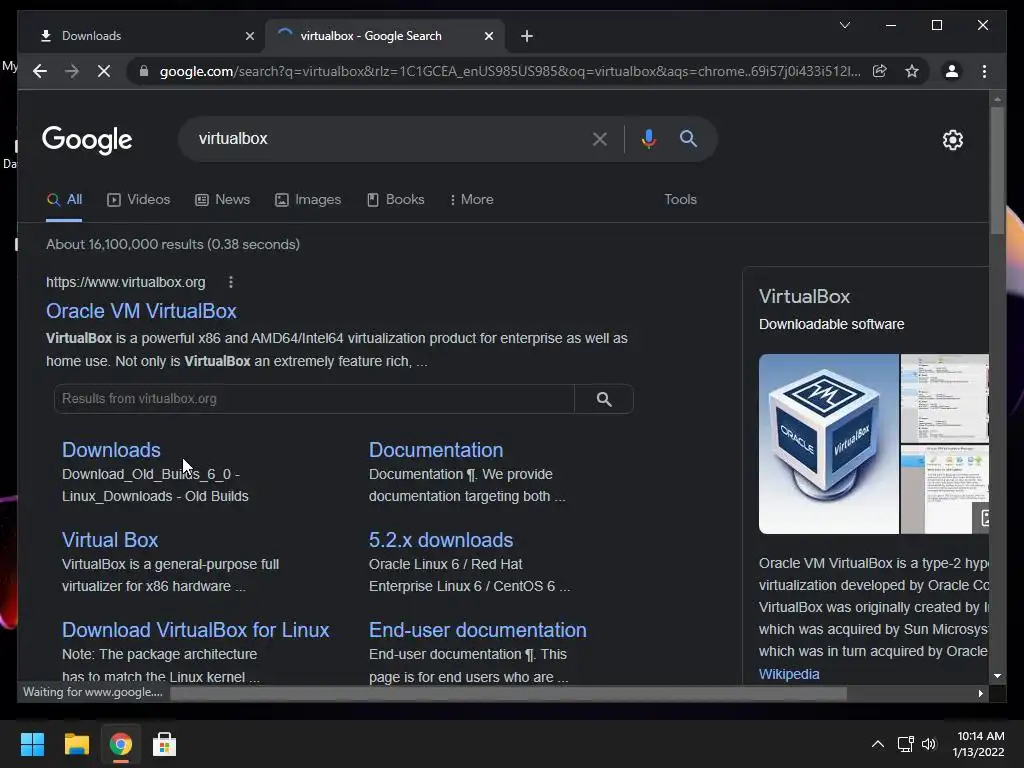The height and width of the screenshot is (768, 1024).
Task: Open the Wikipedia link in knowledge panel
Action: [x=789, y=674]
